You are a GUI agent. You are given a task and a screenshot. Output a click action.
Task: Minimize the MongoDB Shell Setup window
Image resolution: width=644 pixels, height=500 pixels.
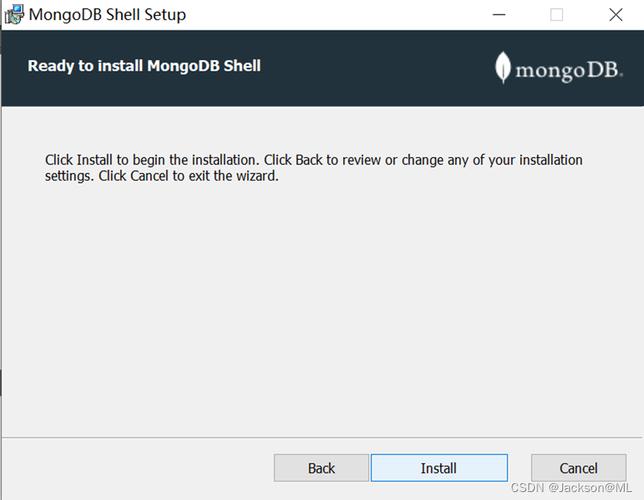499,15
